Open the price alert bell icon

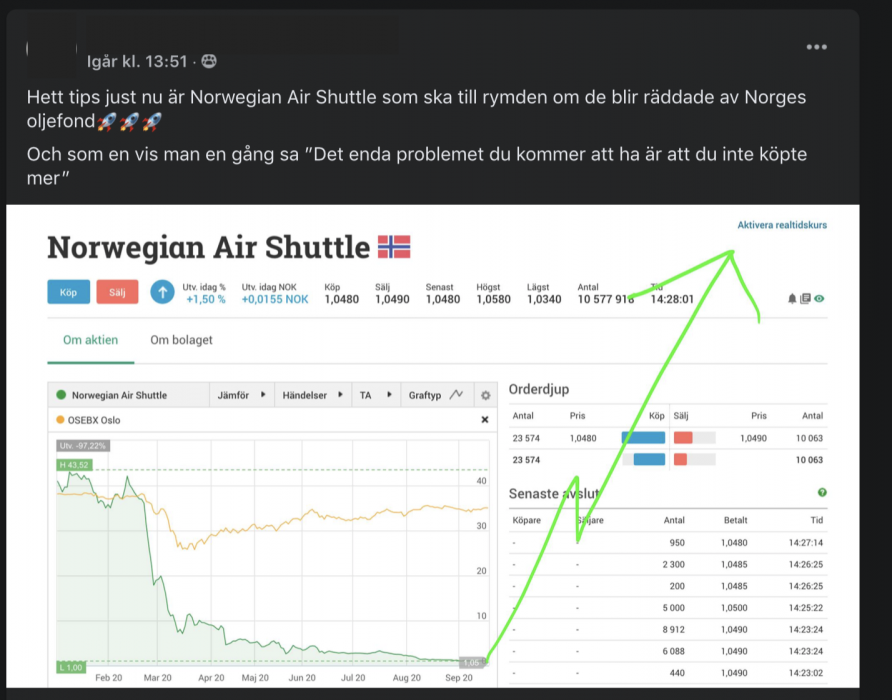tap(792, 297)
